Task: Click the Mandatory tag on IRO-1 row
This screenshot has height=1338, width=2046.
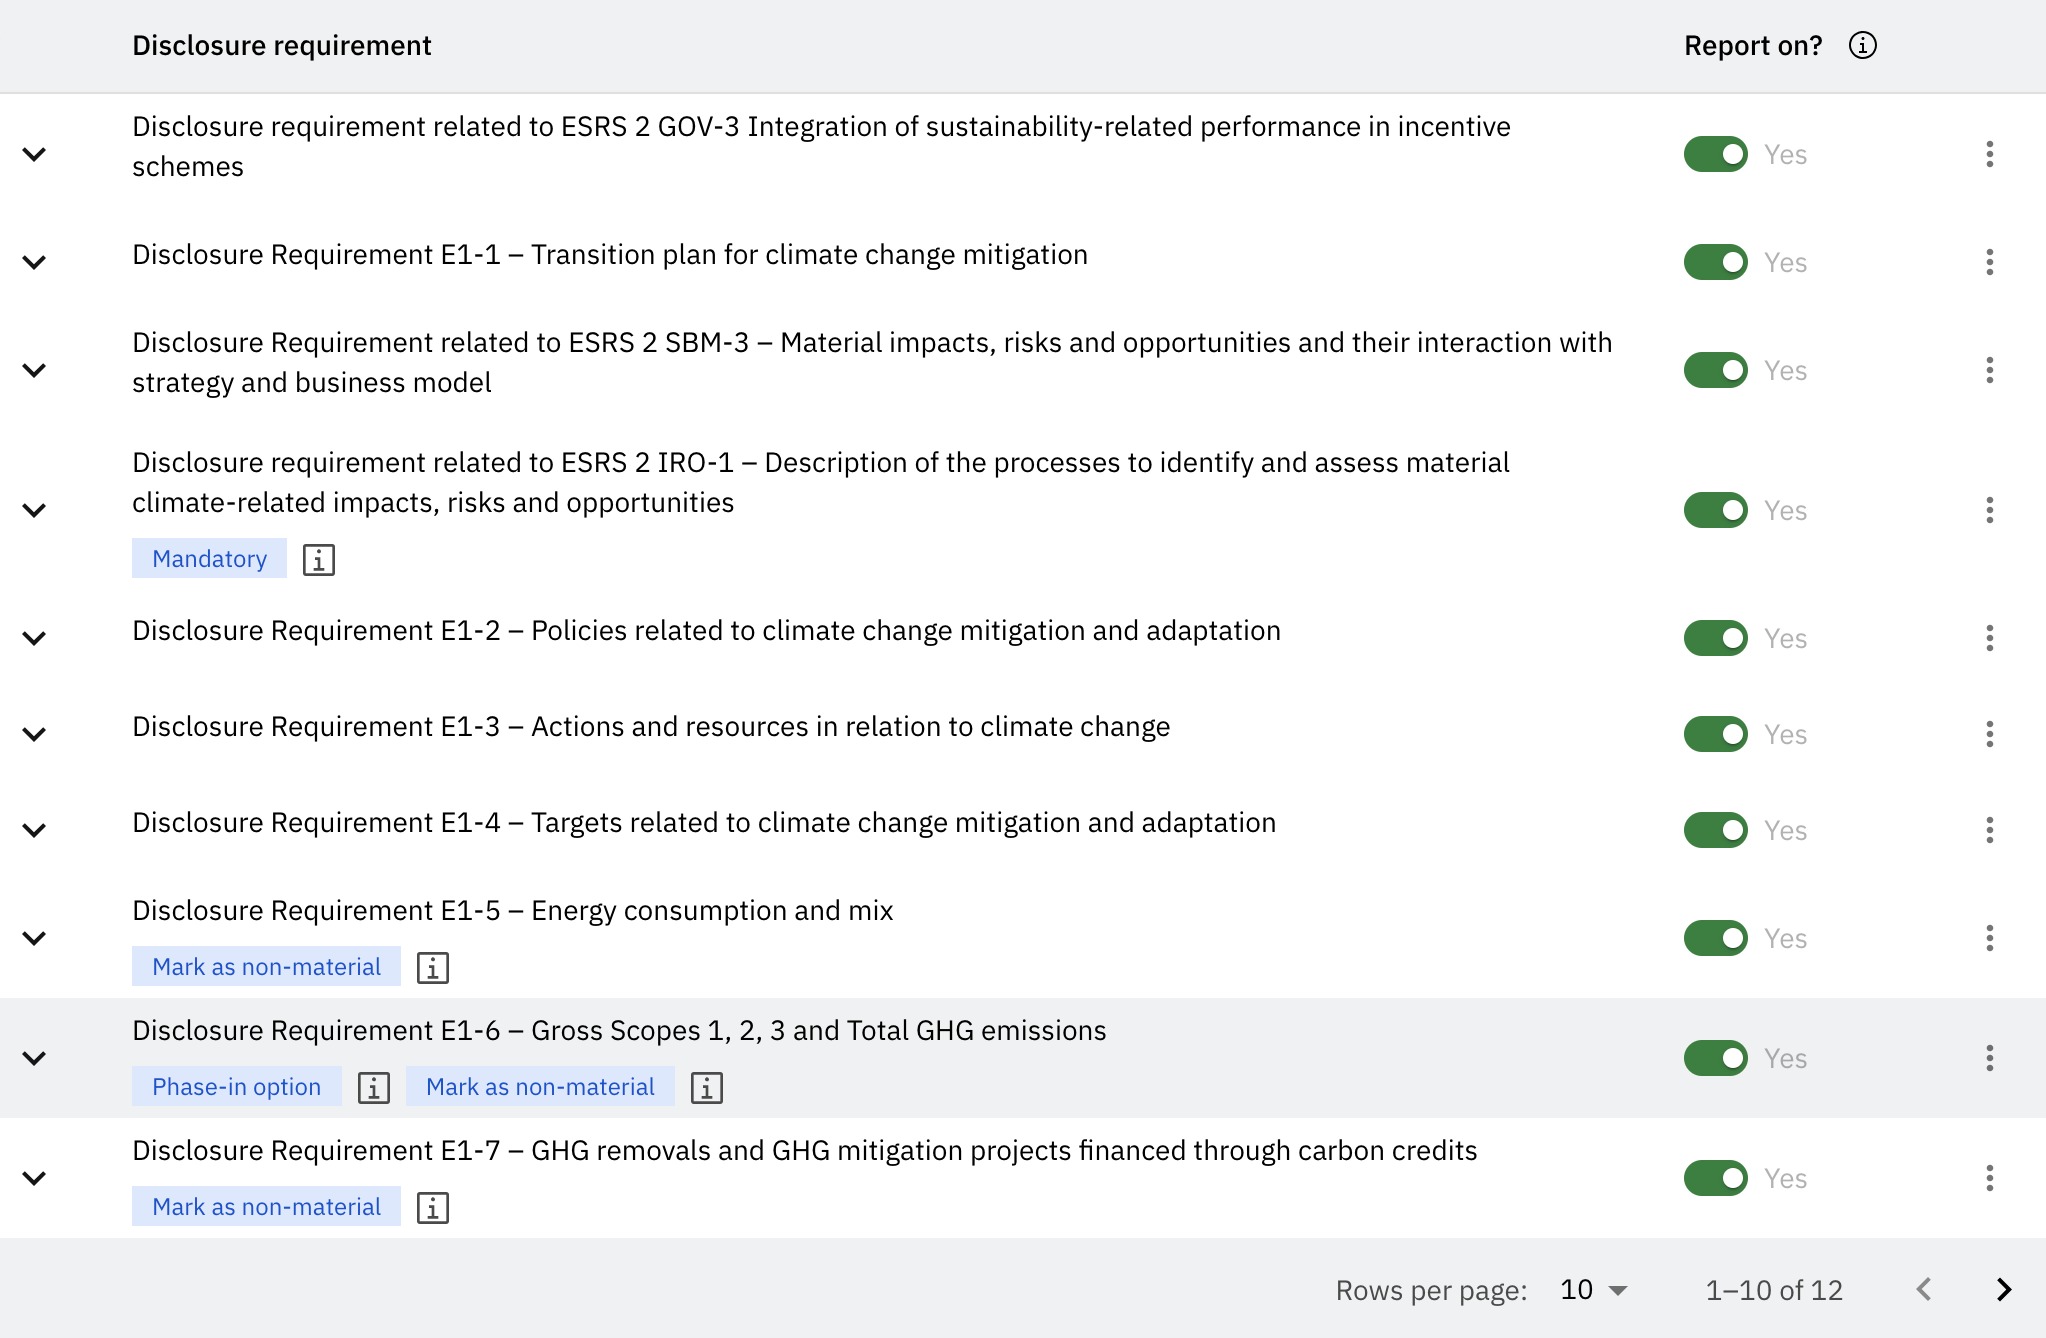Action: (x=209, y=559)
